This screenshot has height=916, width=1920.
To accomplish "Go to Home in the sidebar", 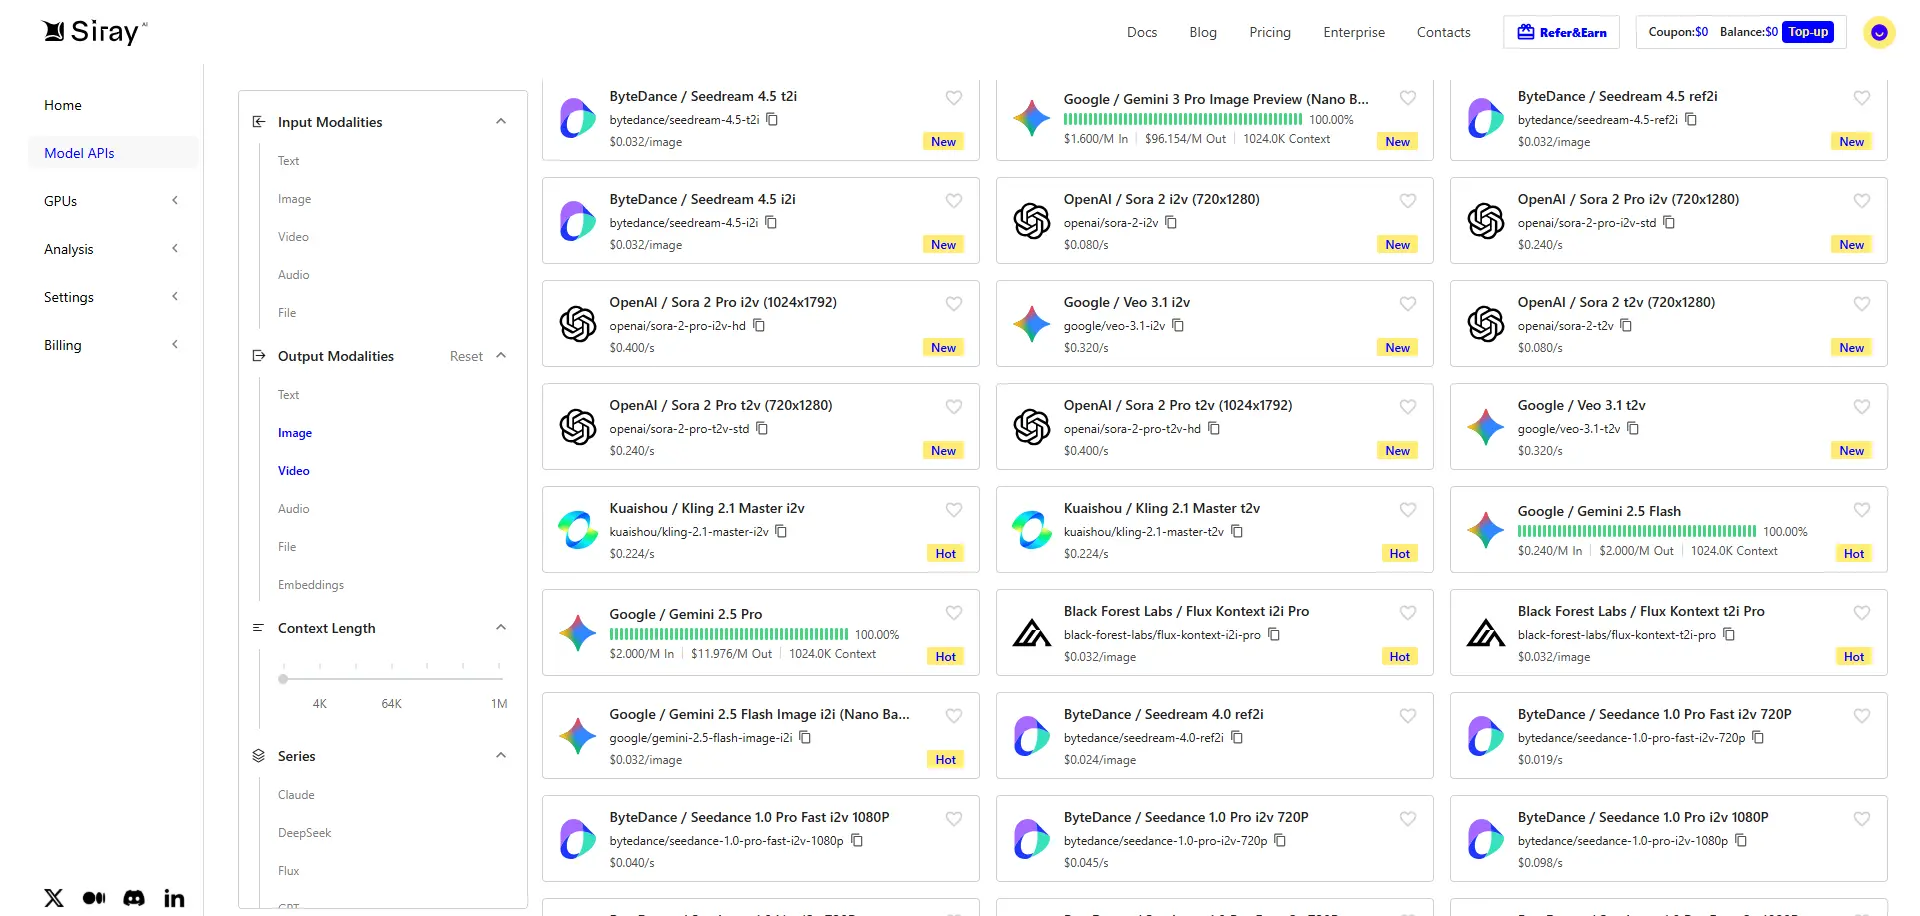I will point(63,105).
